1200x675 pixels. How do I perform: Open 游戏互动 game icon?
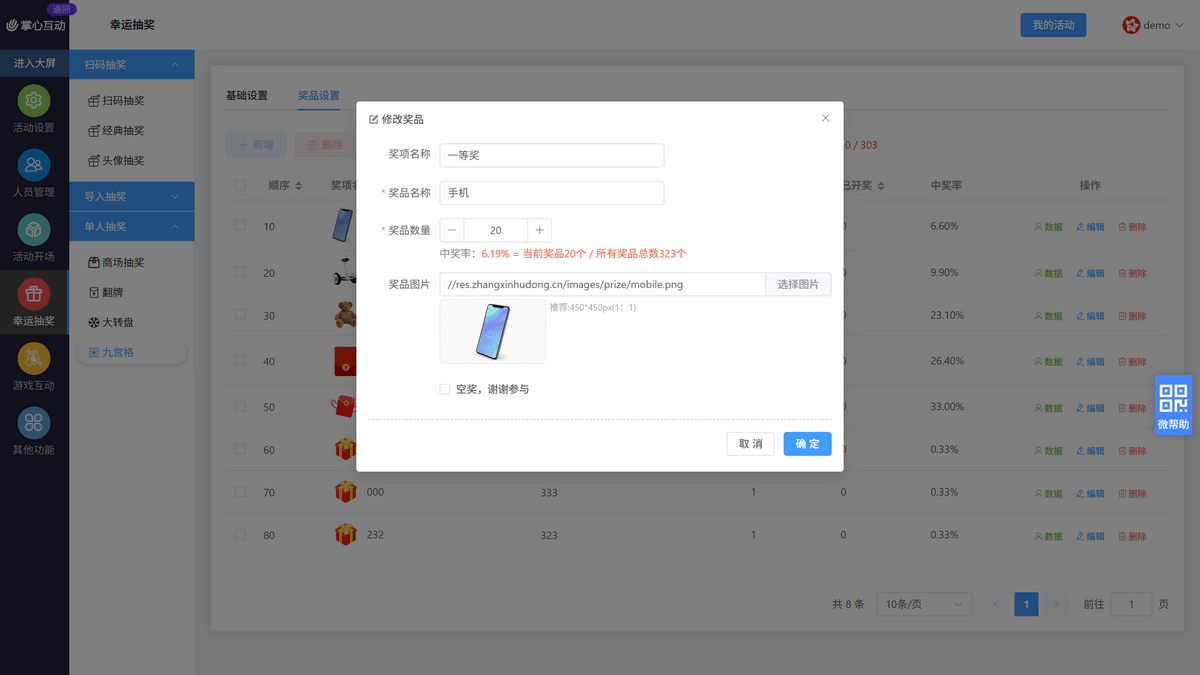coord(34,358)
